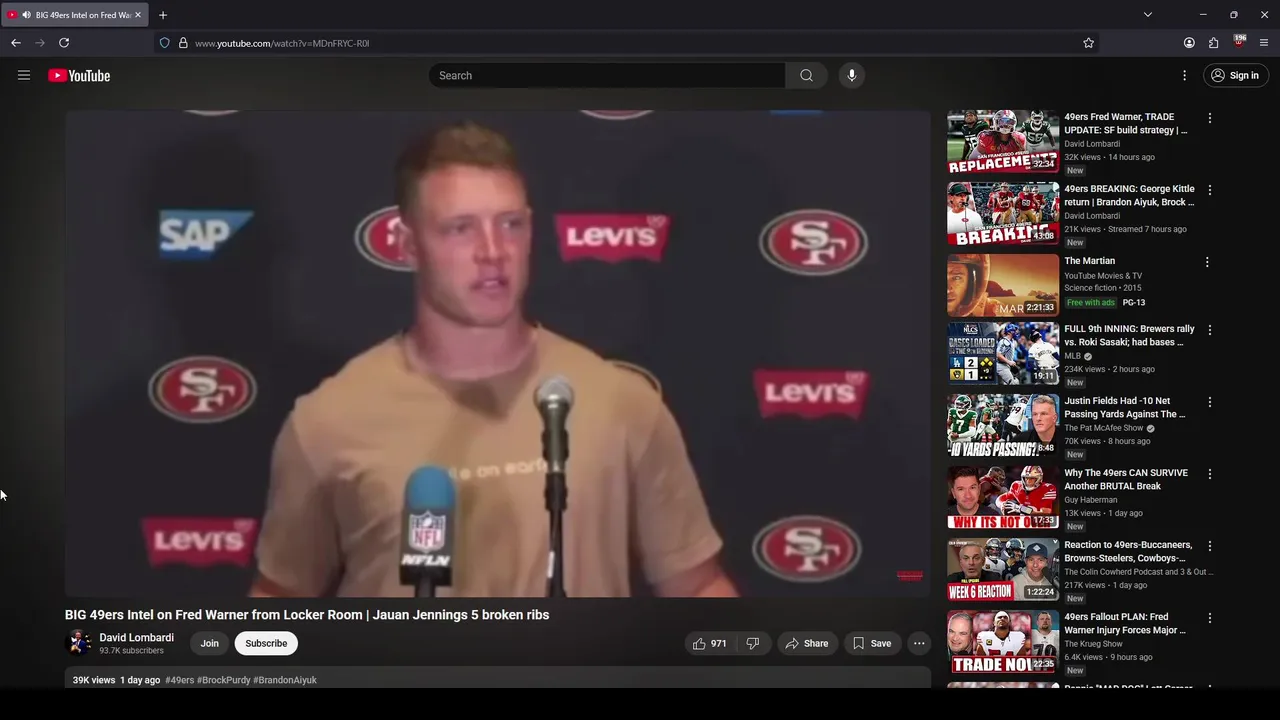This screenshot has height=720, width=1280.
Task: Bookmark this page with the star
Action: click(1088, 43)
